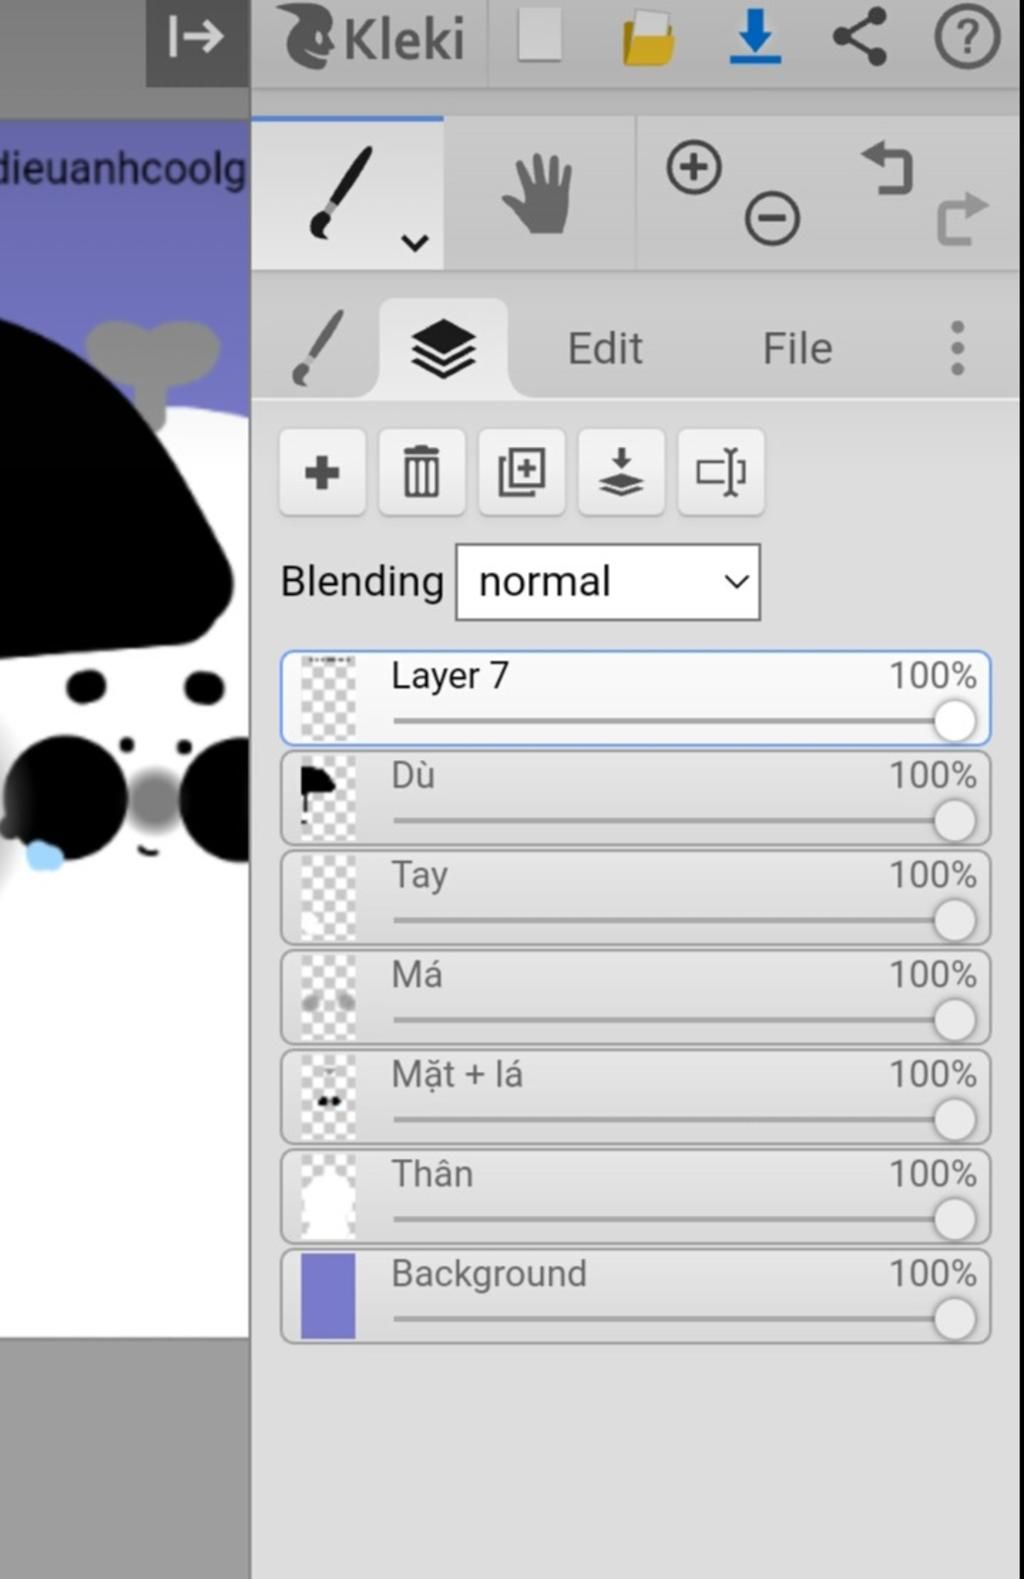Click the Dù layer thumbnail
The image size is (1024, 1579).
tap(328, 797)
